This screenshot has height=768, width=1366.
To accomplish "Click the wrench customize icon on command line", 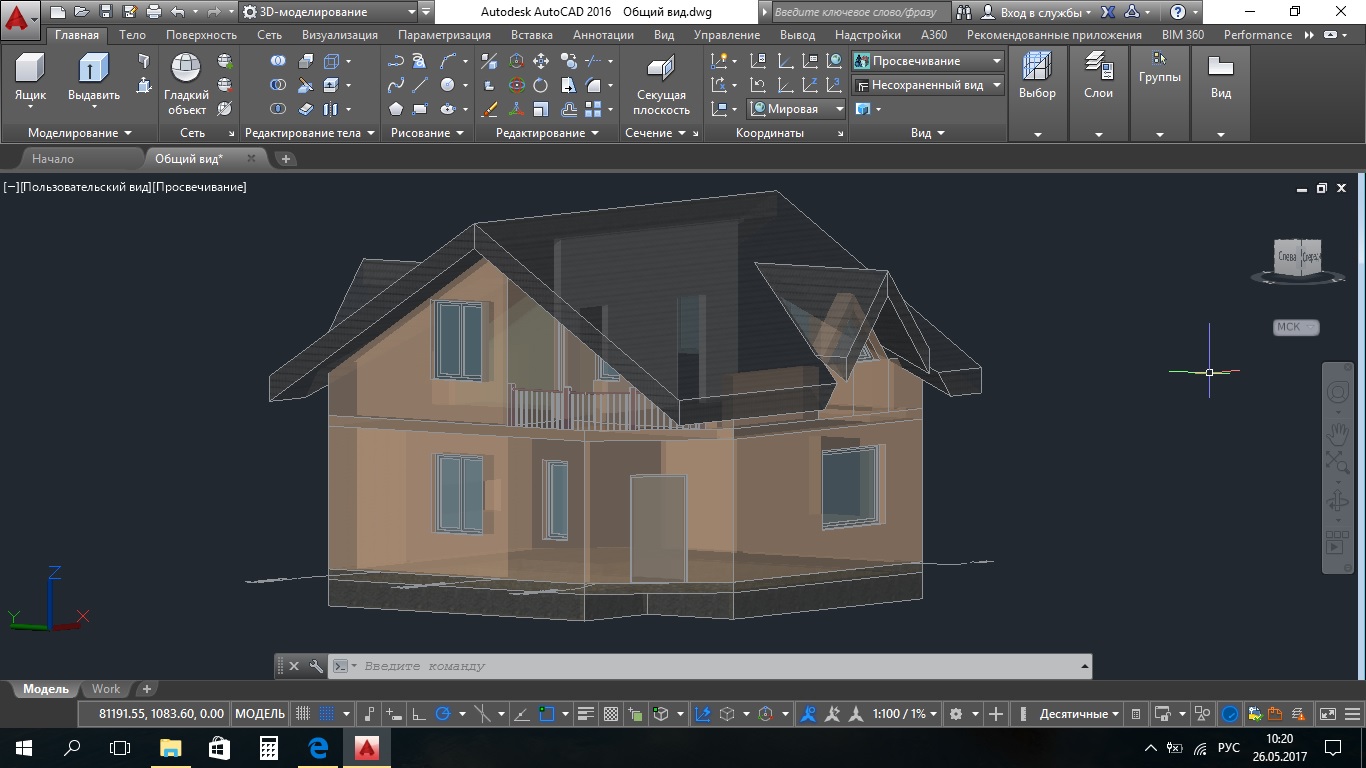I will tap(316, 666).
